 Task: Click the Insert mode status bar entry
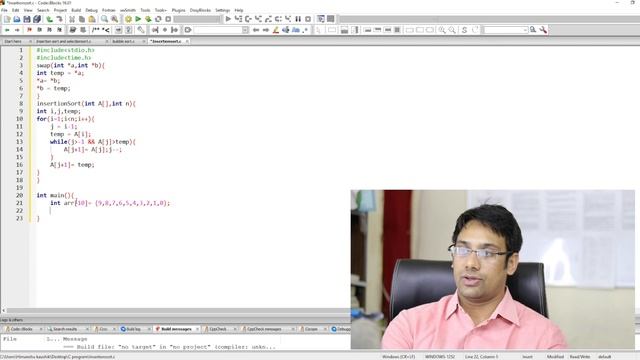coord(527,357)
